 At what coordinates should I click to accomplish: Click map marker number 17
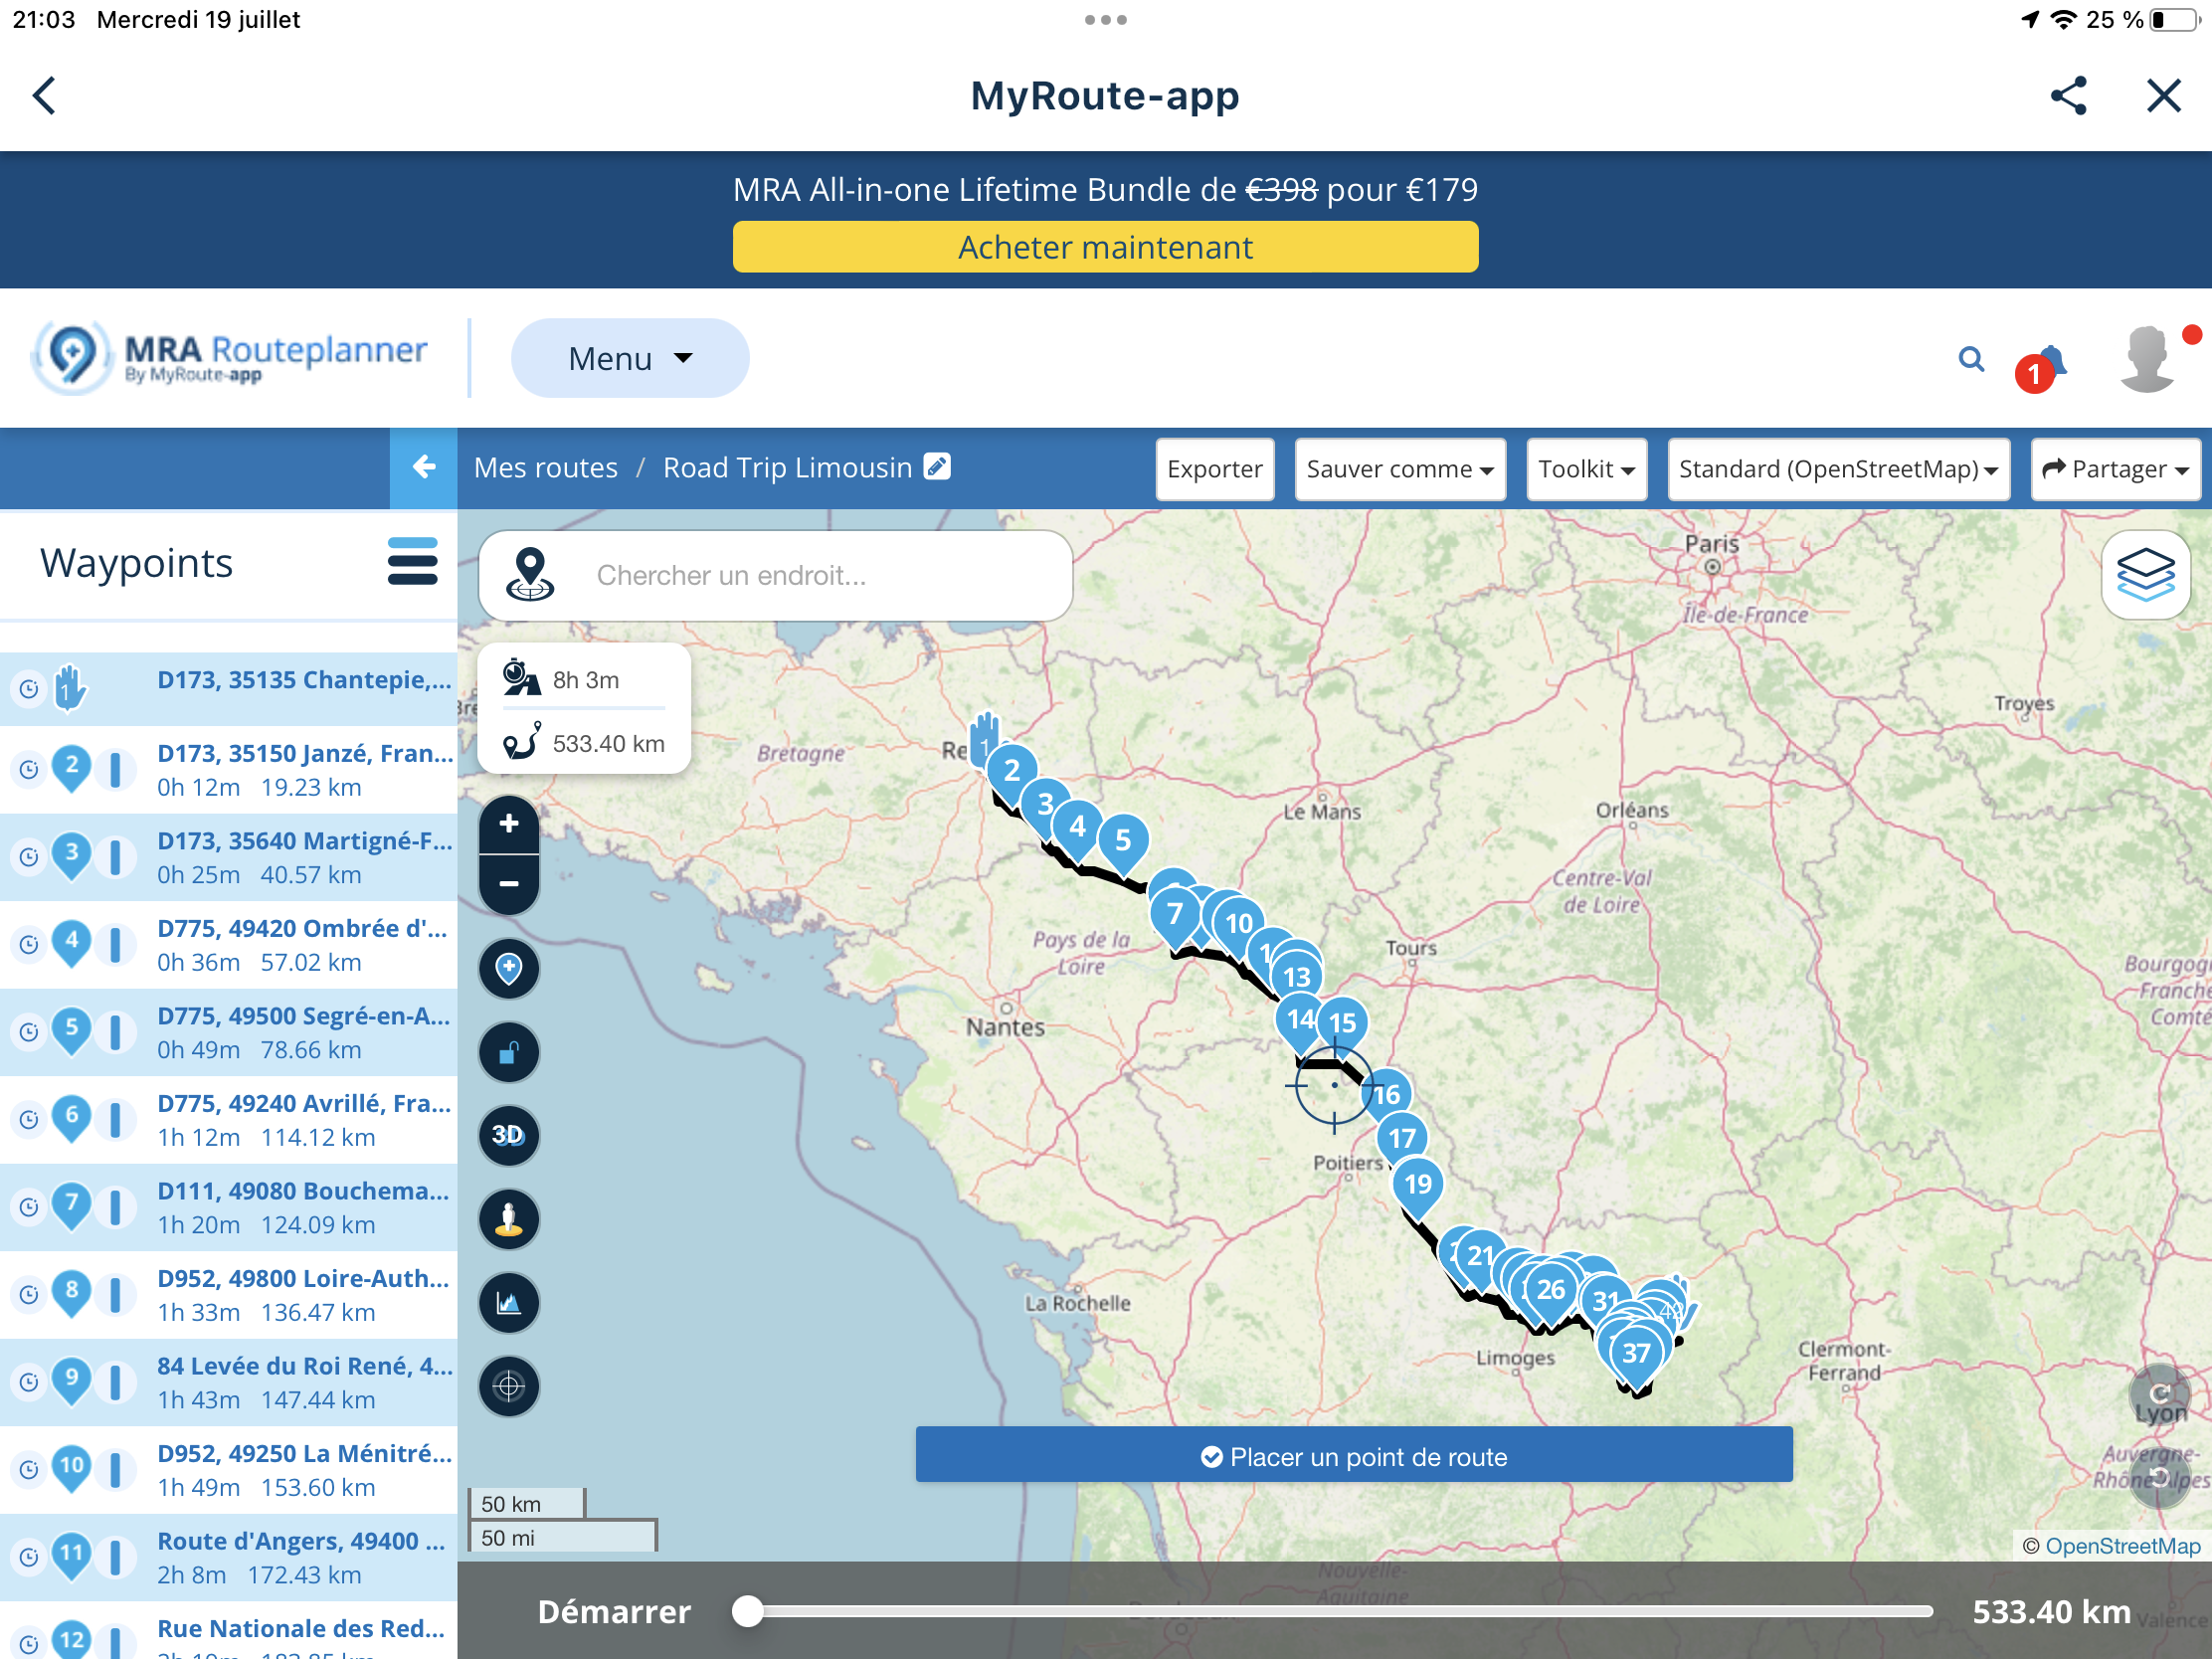coord(1402,1139)
